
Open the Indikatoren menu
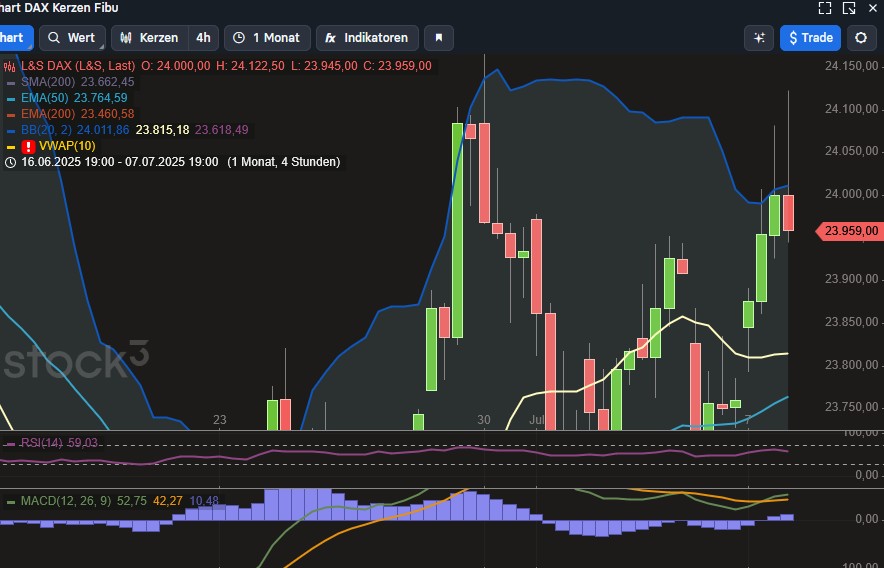[367, 38]
